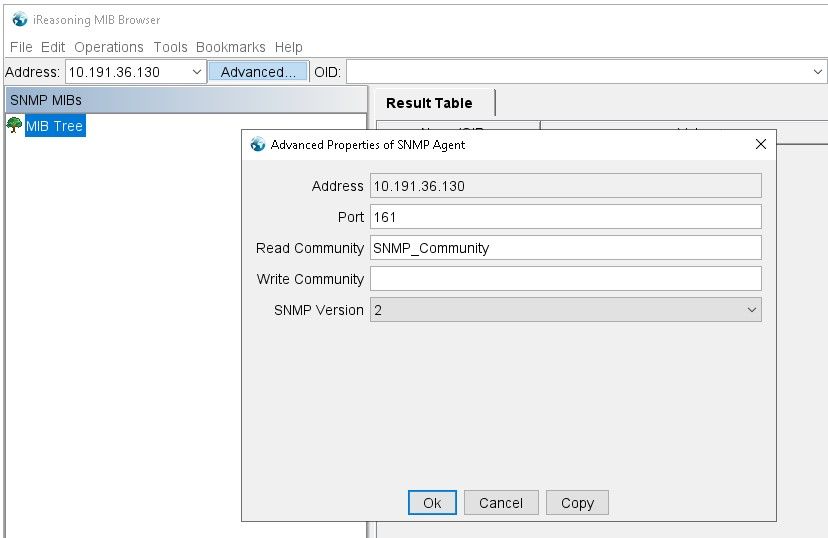Screen dimensions: 828x538
Task: Click the Address field in the dialog
Action: point(566,186)
